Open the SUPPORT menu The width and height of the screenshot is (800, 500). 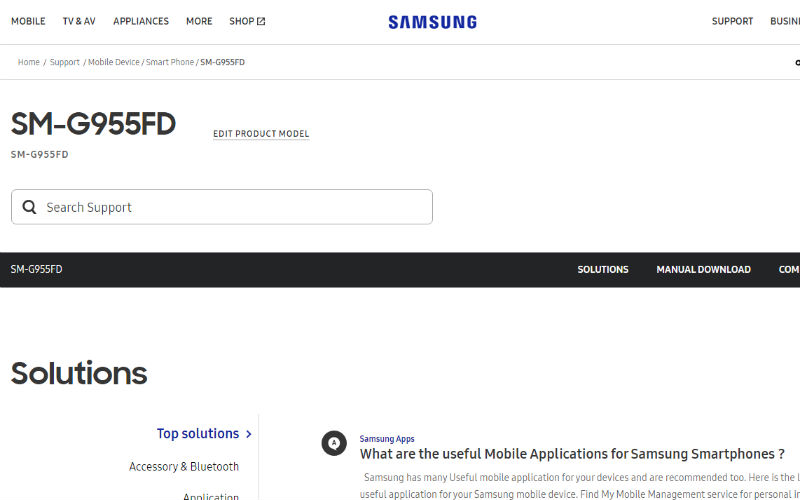732,21
